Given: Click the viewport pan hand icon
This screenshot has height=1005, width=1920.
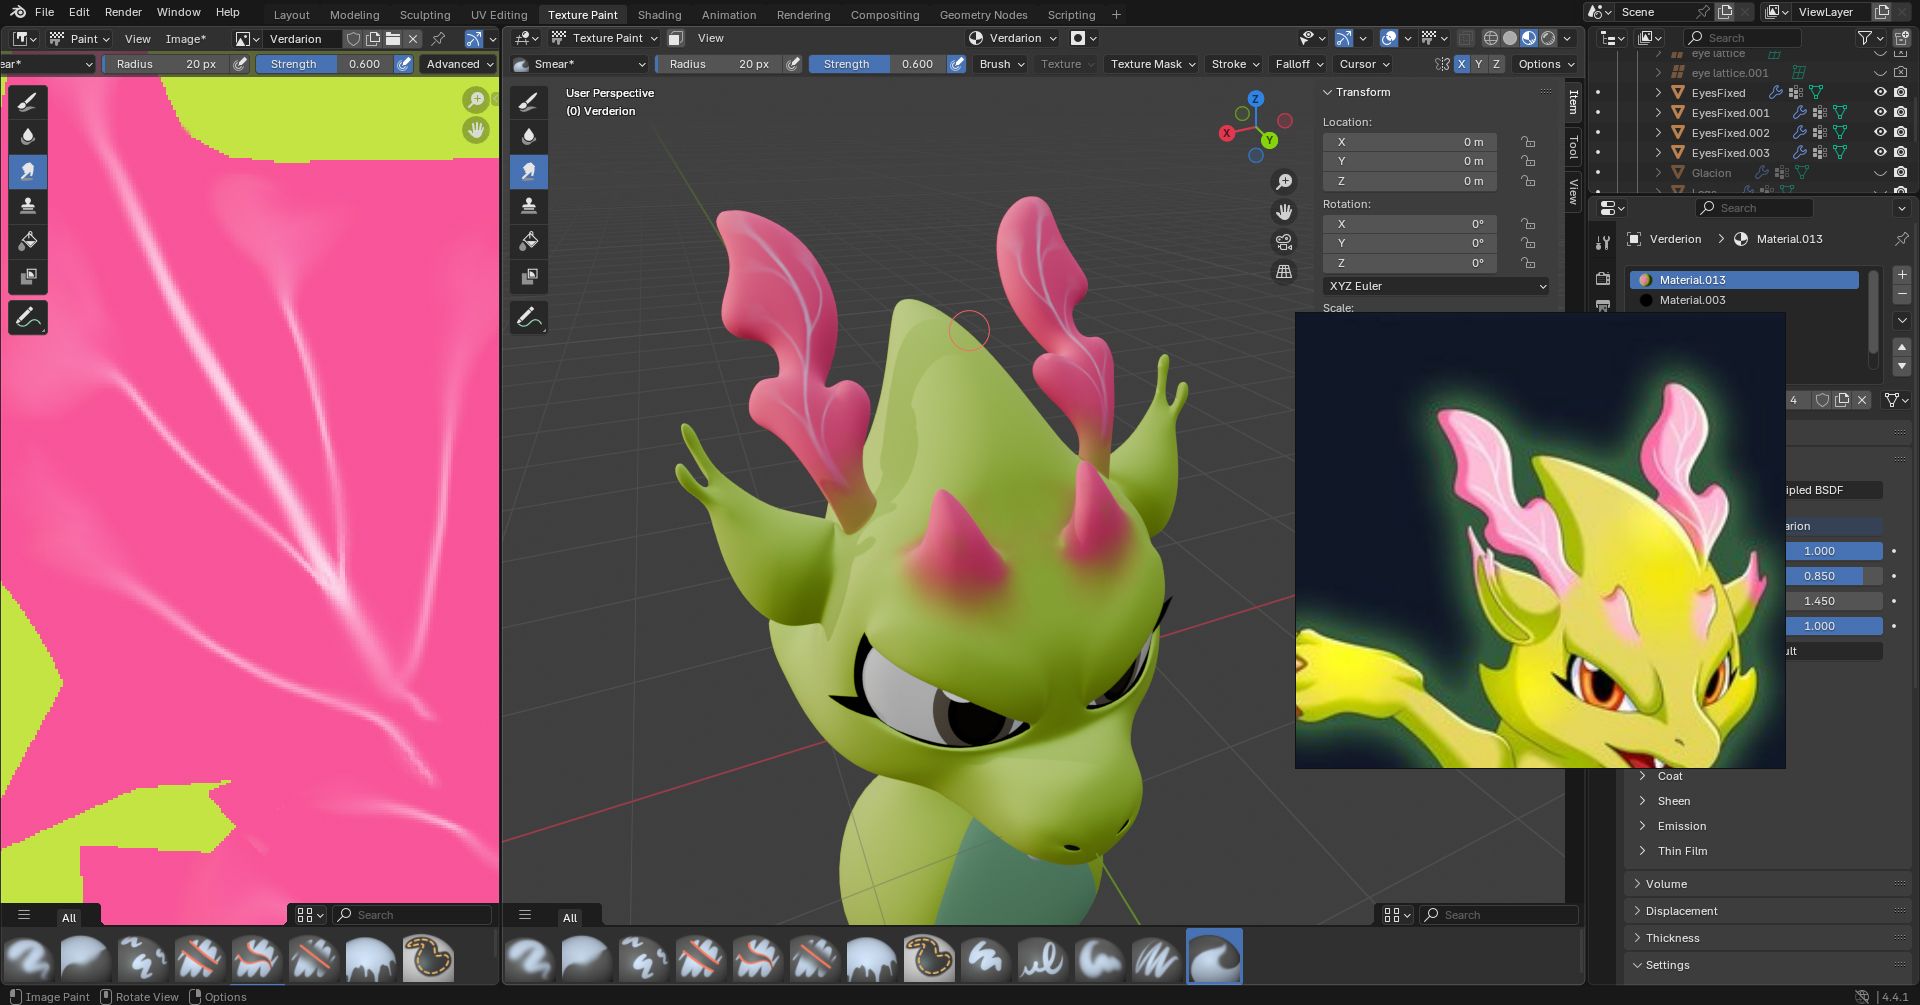Looking at the screenshot, I should point(1284,212).
